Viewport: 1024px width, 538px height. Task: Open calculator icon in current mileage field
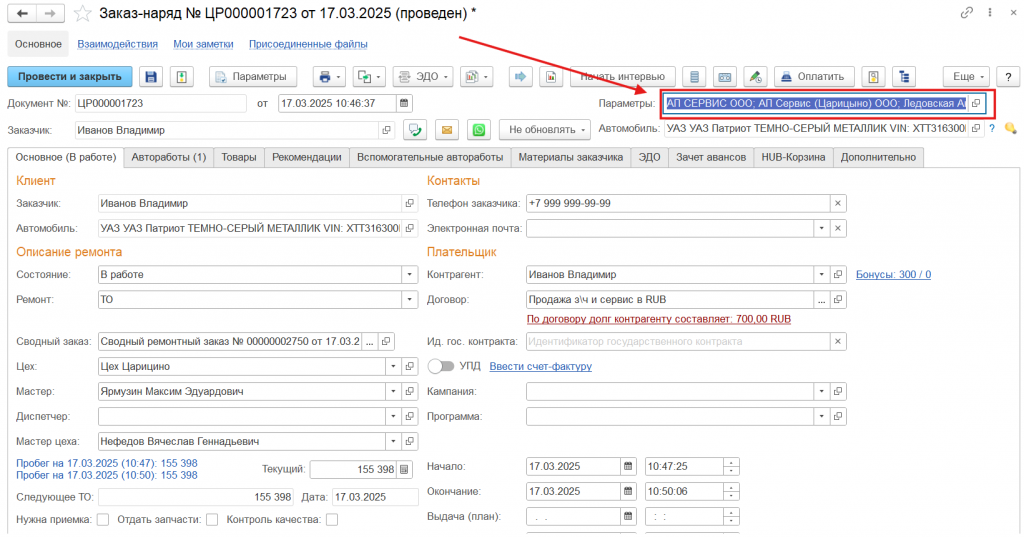tap(404, 469)
